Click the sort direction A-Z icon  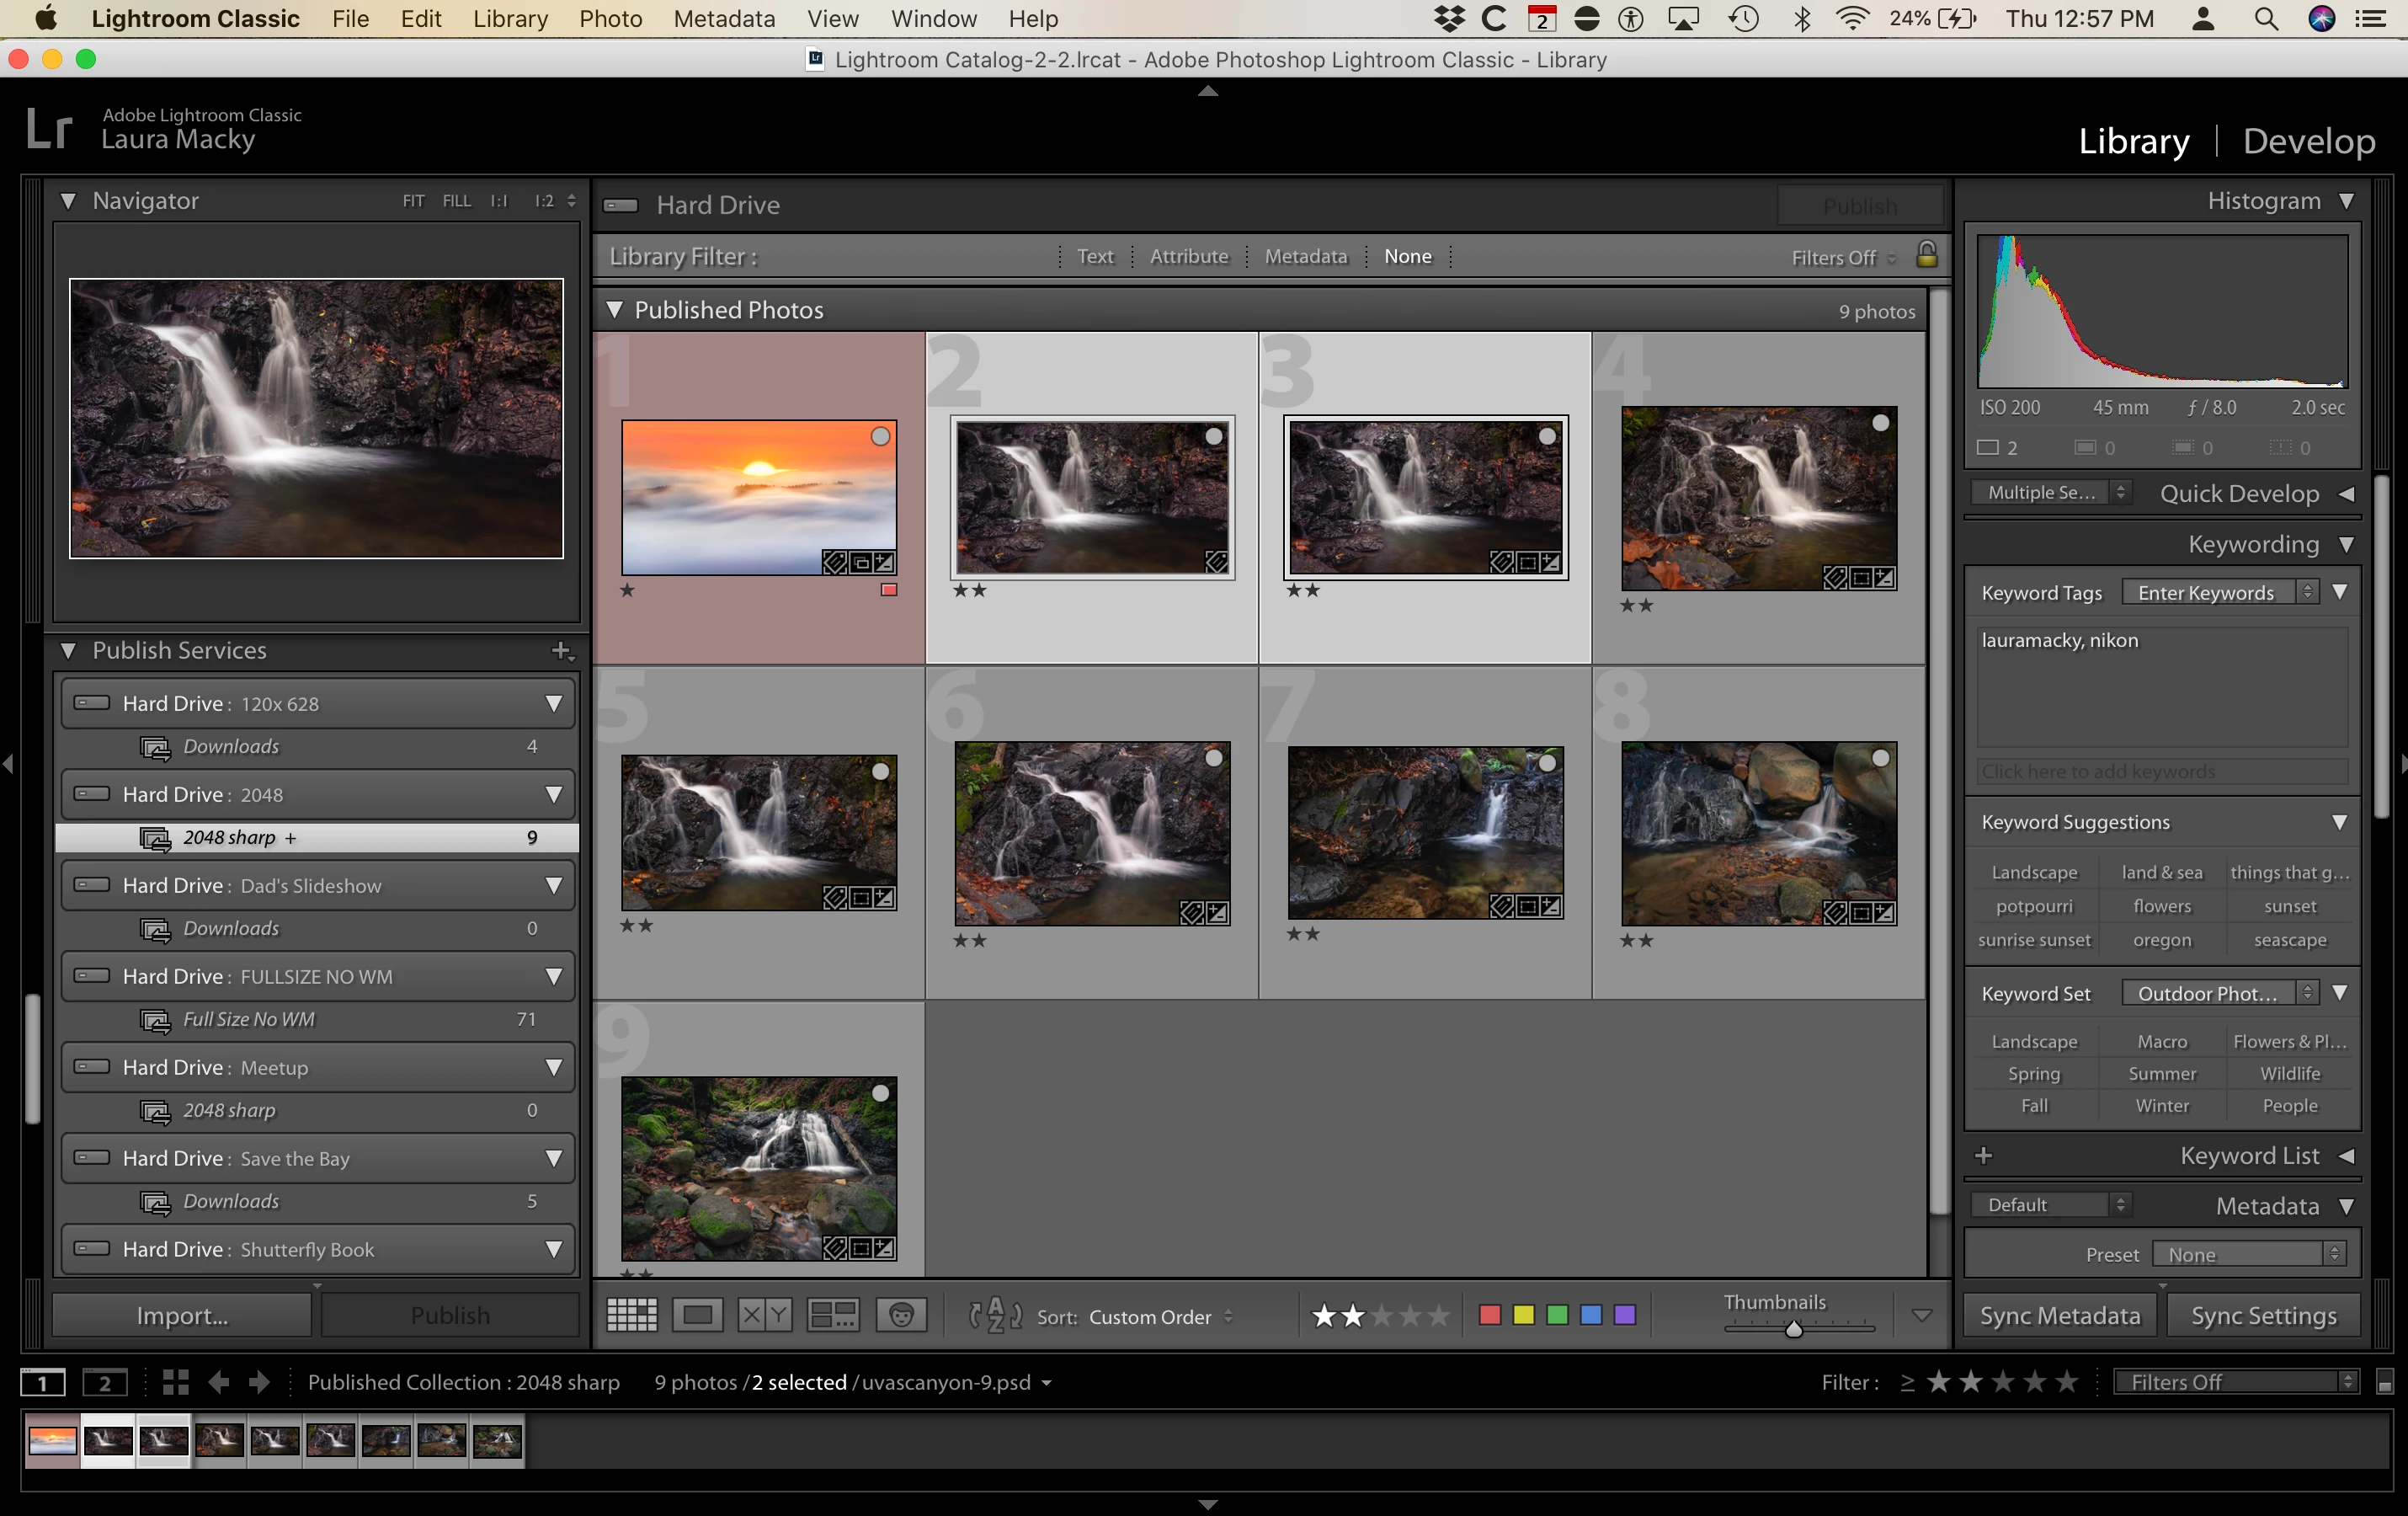point(995,1315)
